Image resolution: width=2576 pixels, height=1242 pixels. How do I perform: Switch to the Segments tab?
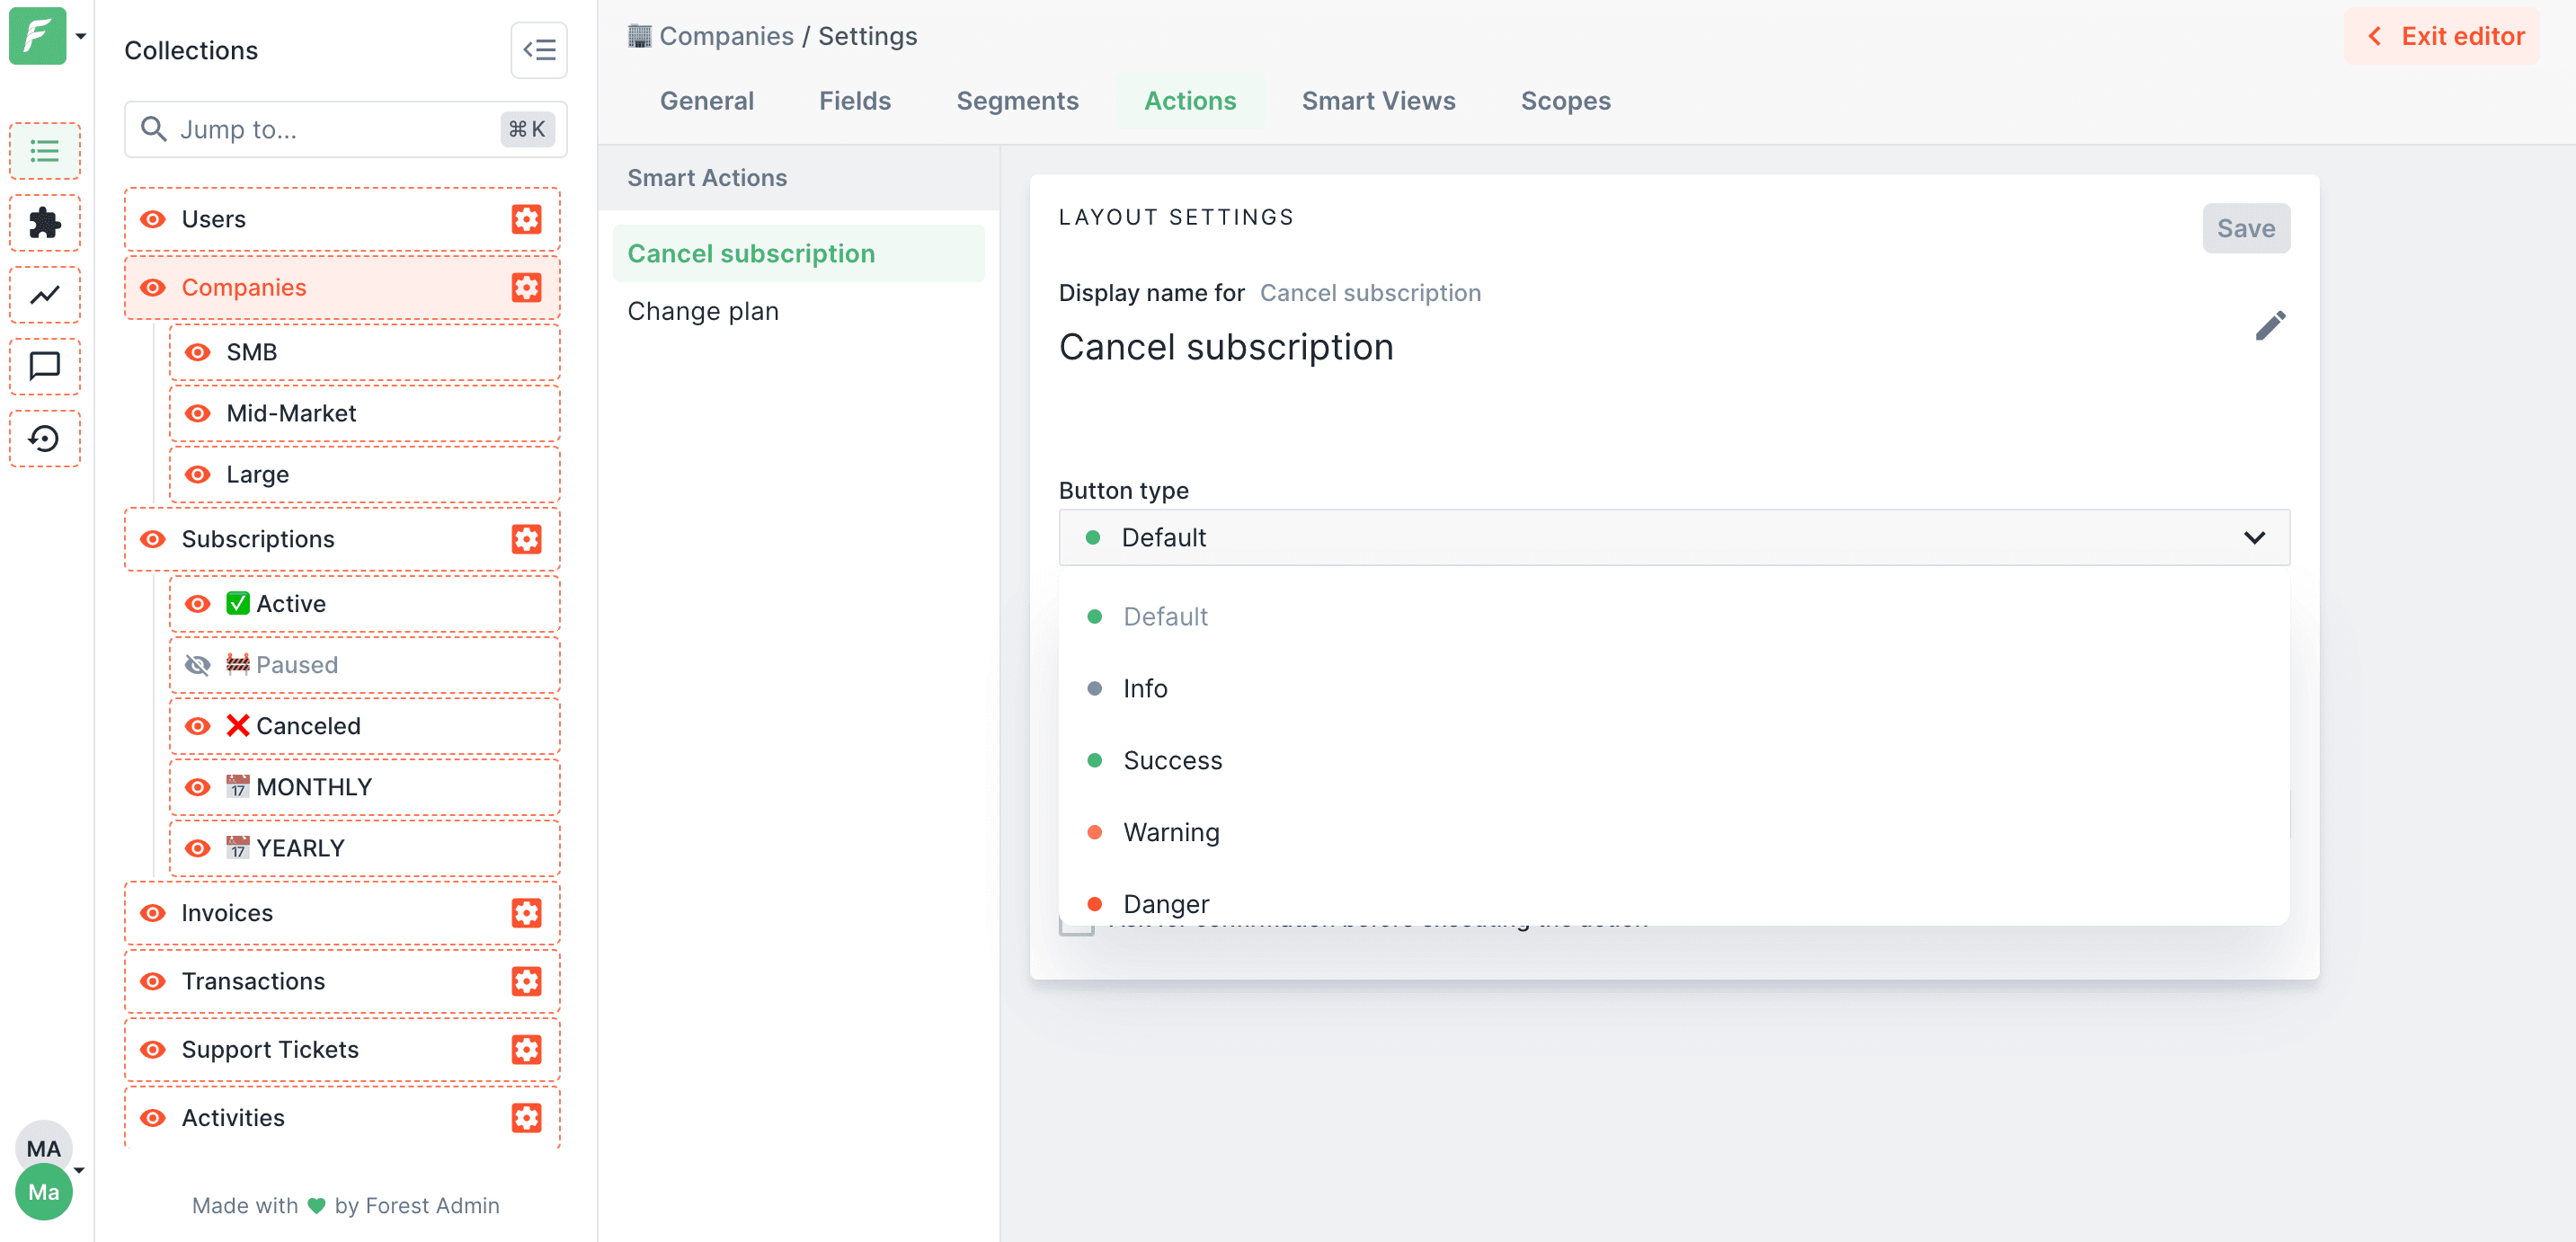coord(1017,101)
